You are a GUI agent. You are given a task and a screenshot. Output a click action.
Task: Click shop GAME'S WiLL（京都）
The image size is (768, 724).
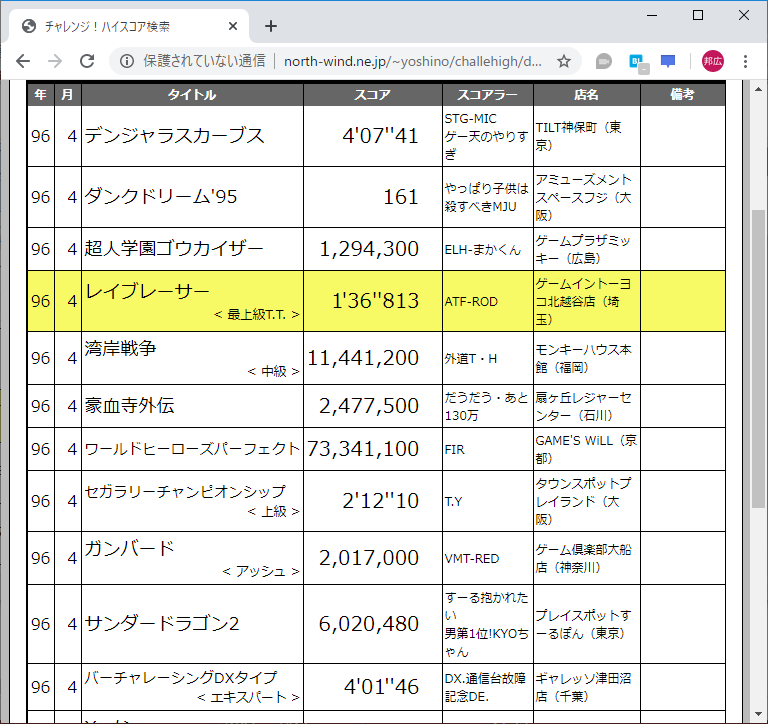(586, 449)
